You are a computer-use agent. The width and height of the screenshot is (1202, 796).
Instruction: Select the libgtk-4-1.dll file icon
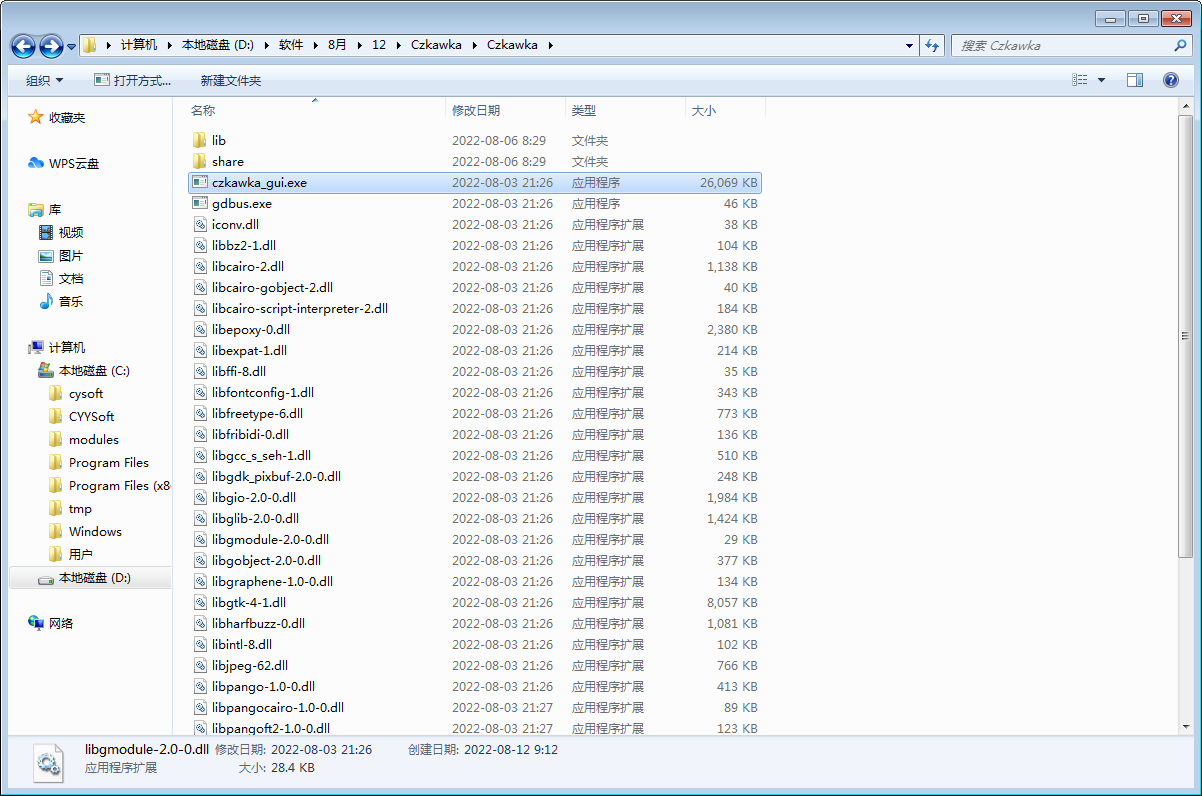(199, 602)
